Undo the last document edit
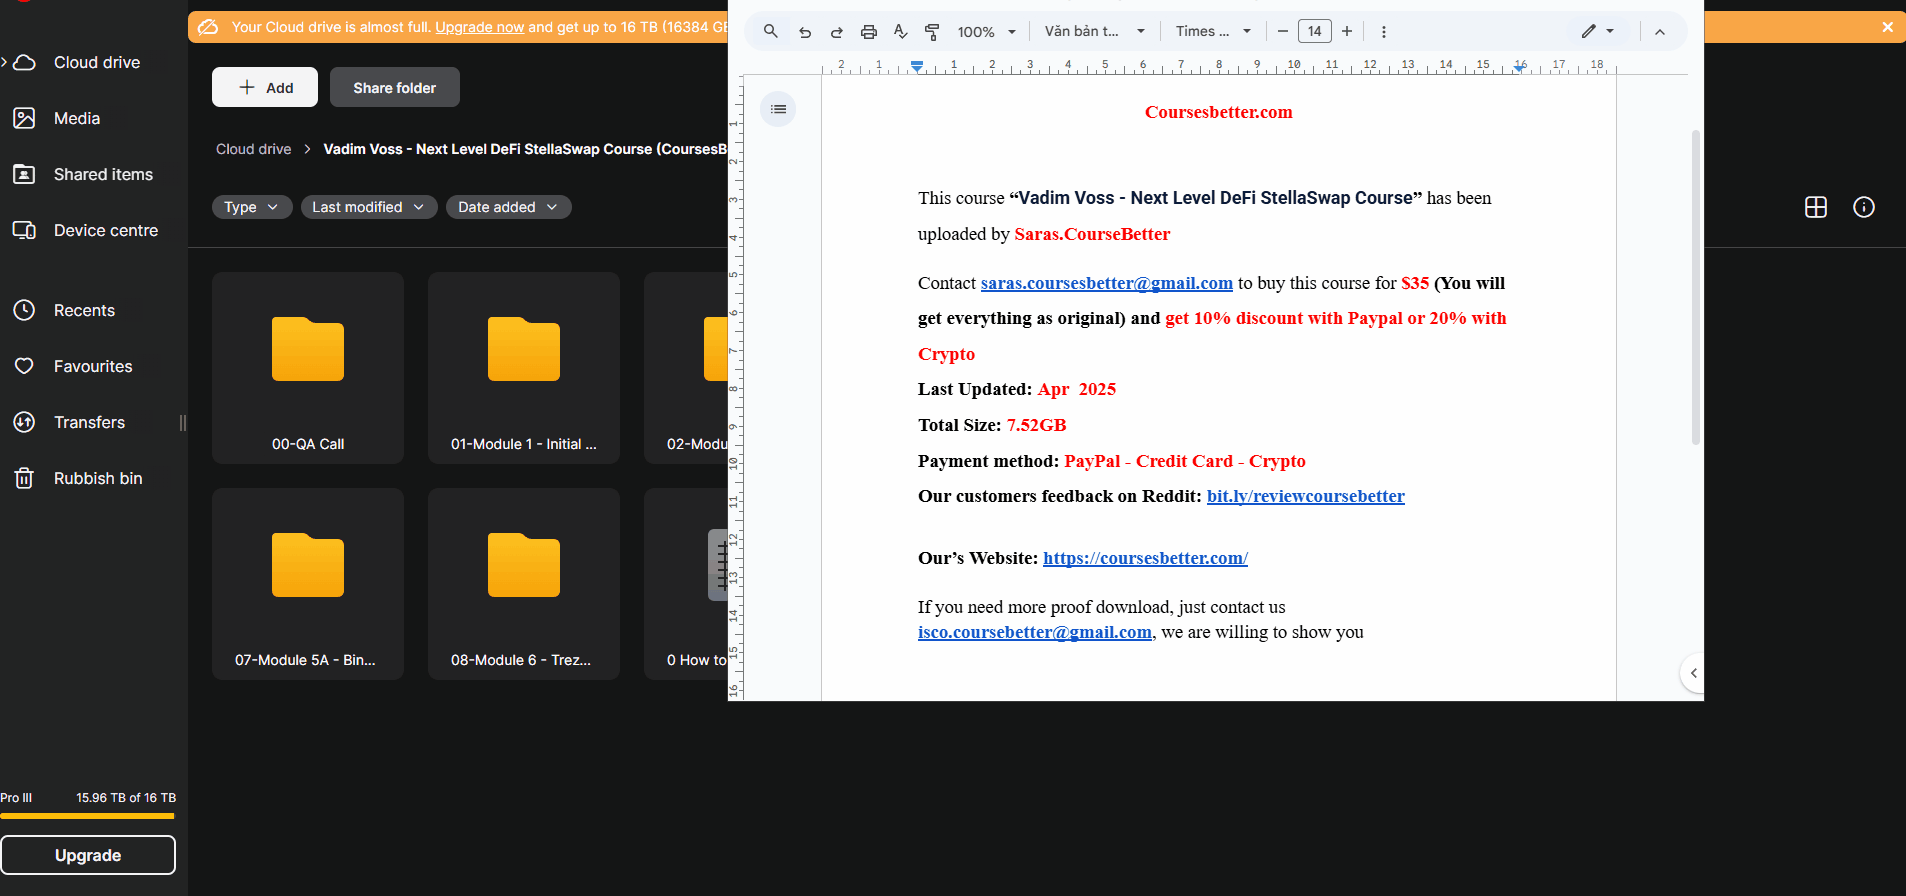1906x896 pixels. (805, 32)
